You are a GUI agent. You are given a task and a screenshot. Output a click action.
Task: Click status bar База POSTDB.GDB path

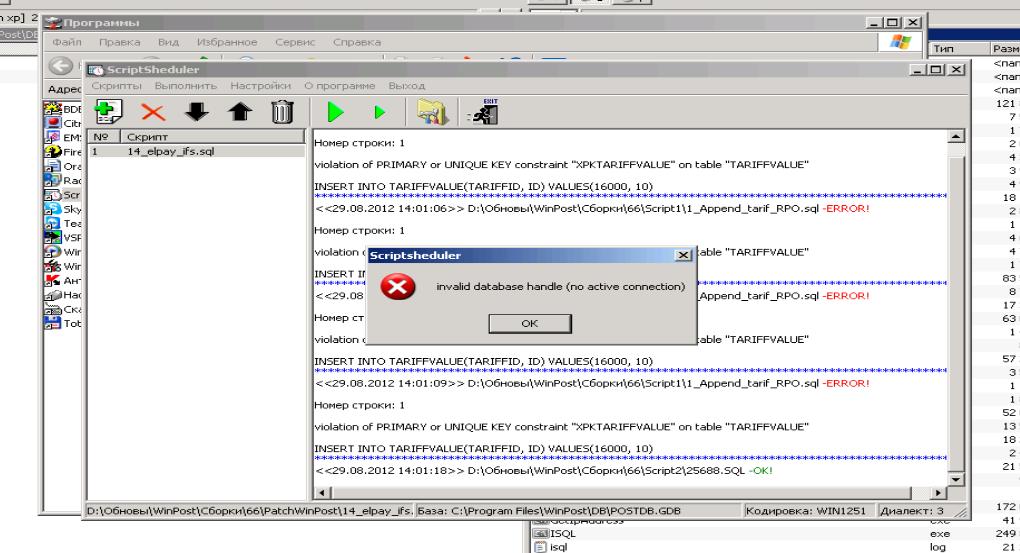pos(579,511)
